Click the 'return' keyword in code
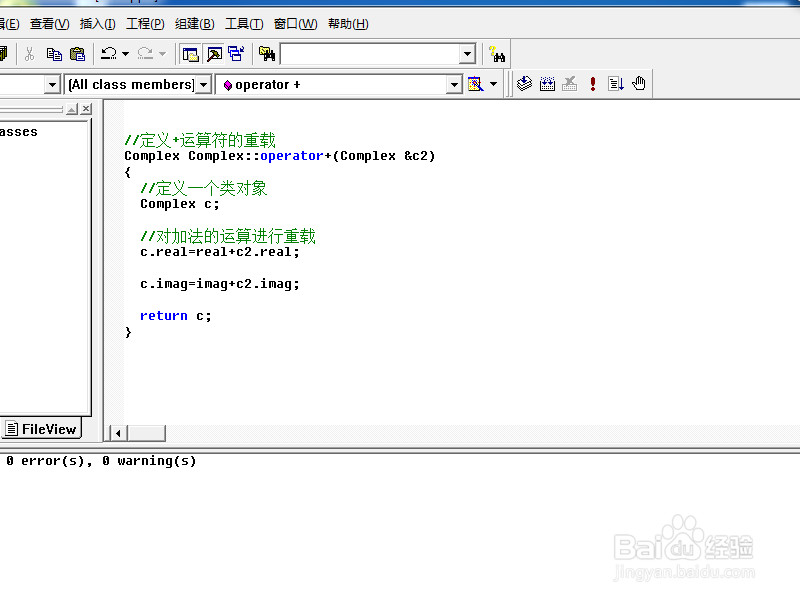Screen dimensions: 800x600 (164, 316)
